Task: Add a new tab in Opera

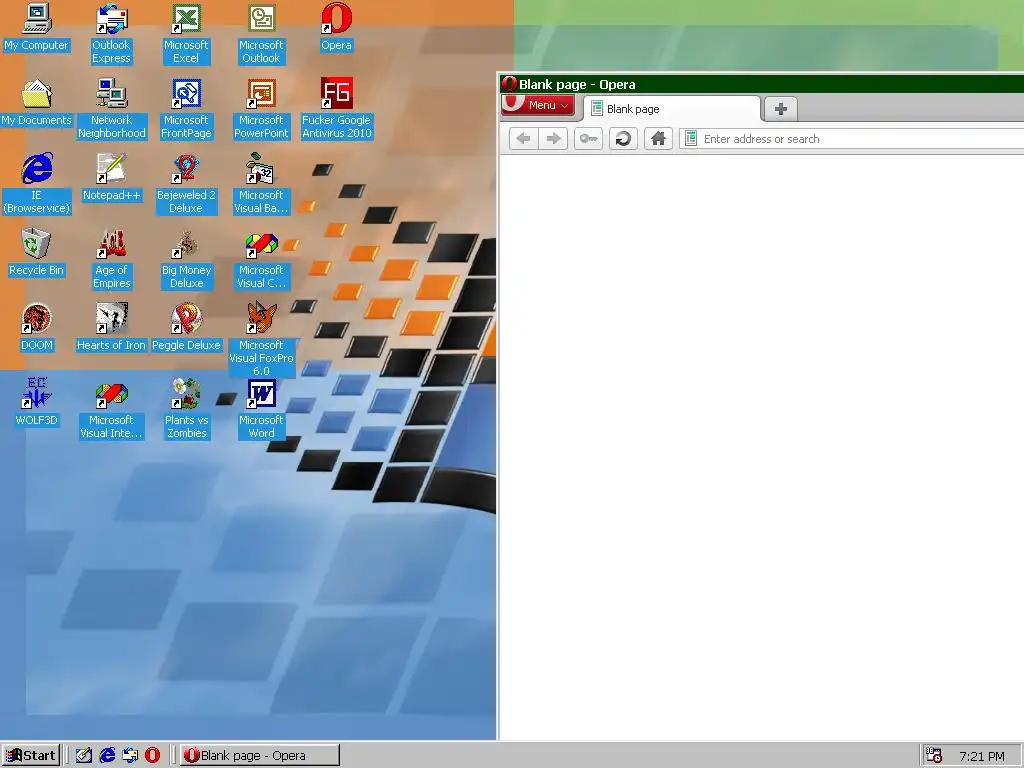Action: point(780,109)
